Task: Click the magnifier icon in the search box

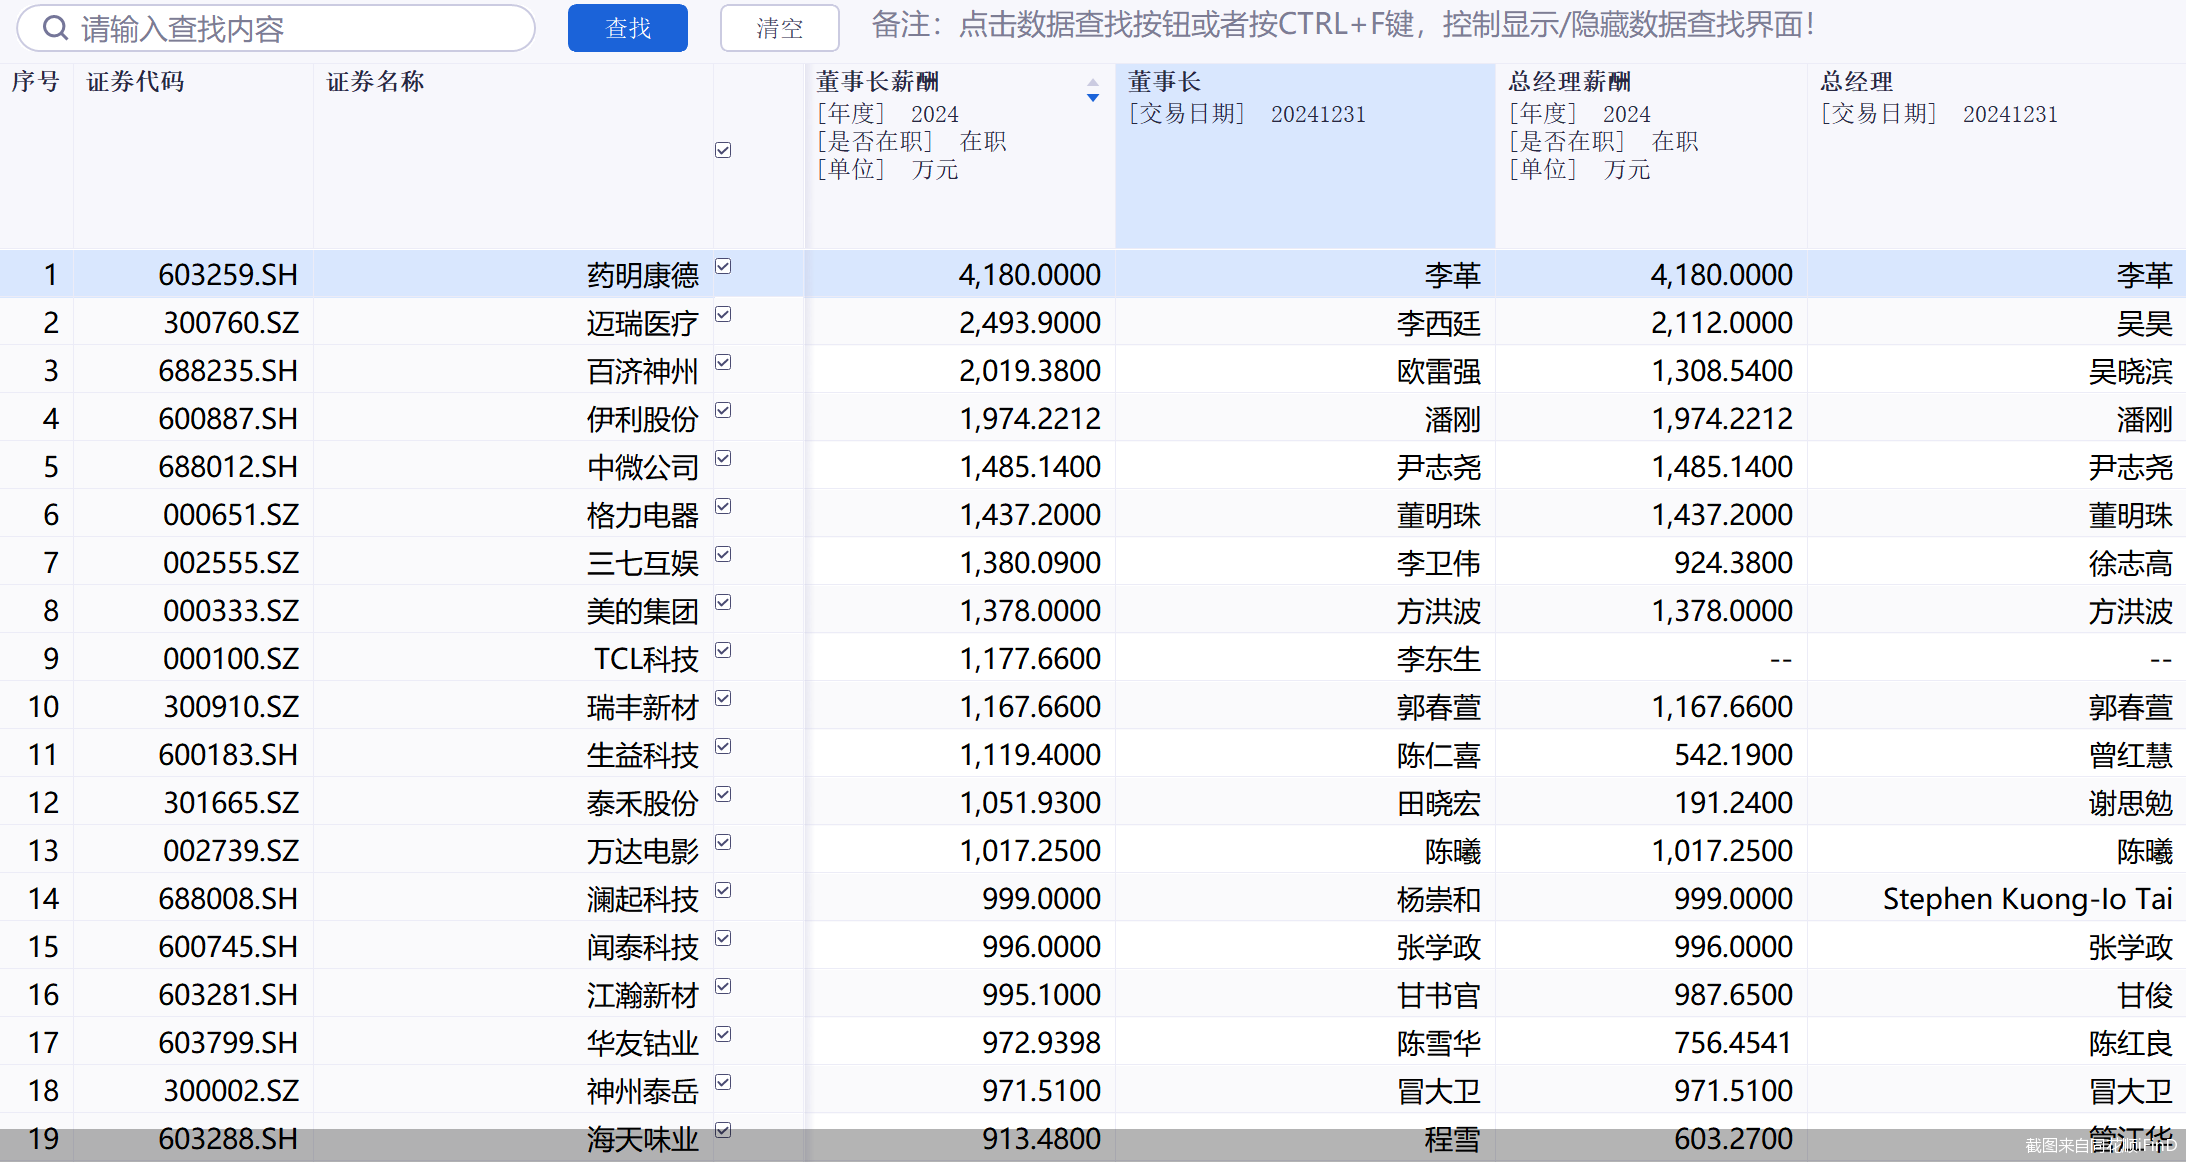Action: tap(56, 28)
